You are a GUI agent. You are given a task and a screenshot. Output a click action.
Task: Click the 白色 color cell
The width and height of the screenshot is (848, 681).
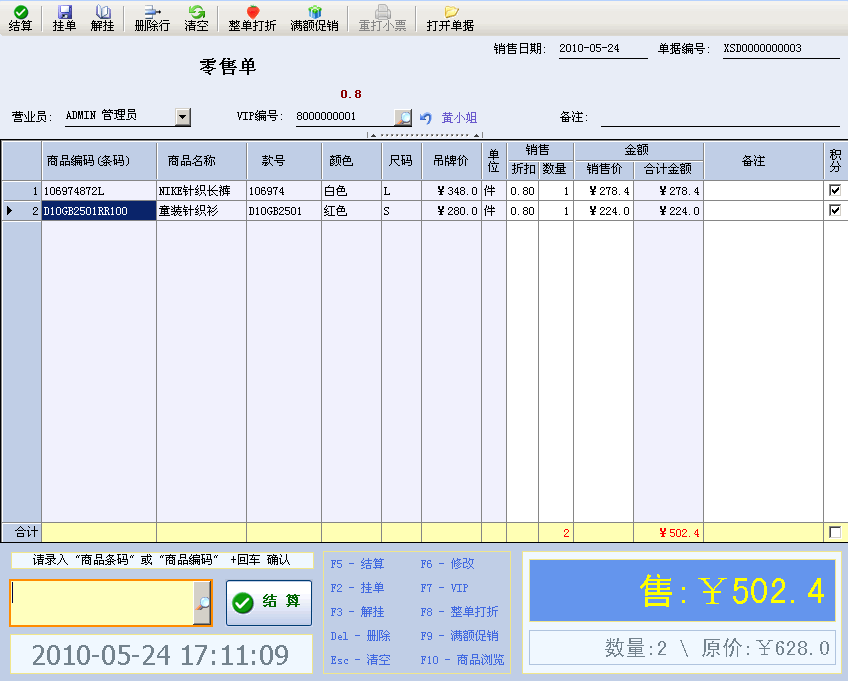point(352,191)
